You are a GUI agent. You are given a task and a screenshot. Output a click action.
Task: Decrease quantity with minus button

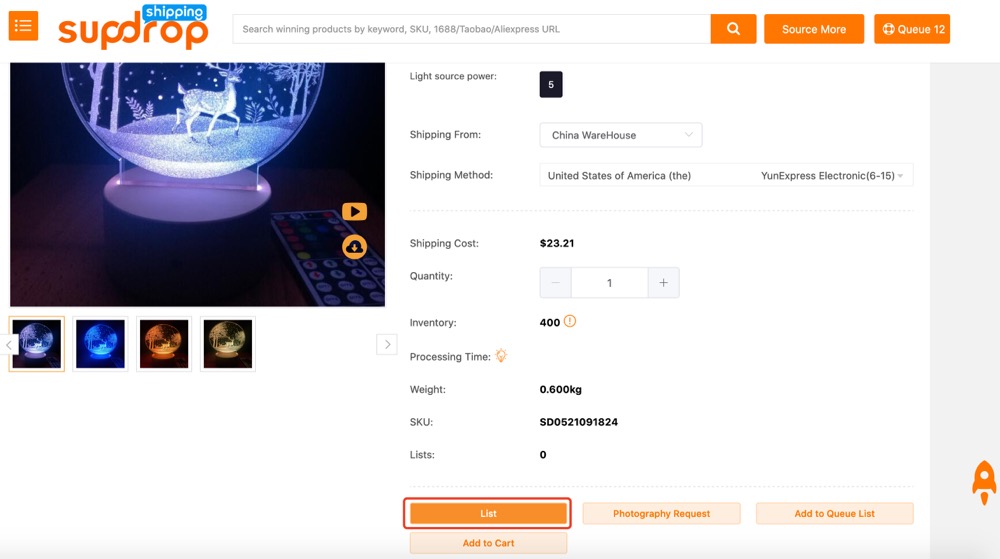555,282
